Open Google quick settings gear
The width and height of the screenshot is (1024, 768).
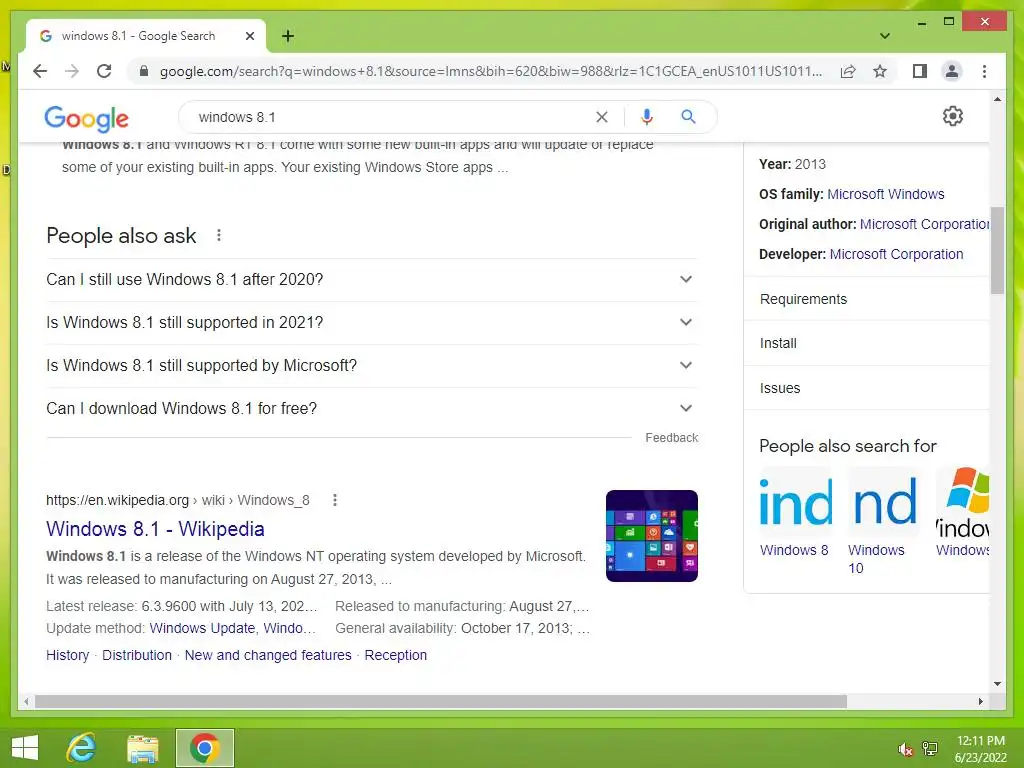[x=953, y=116]
